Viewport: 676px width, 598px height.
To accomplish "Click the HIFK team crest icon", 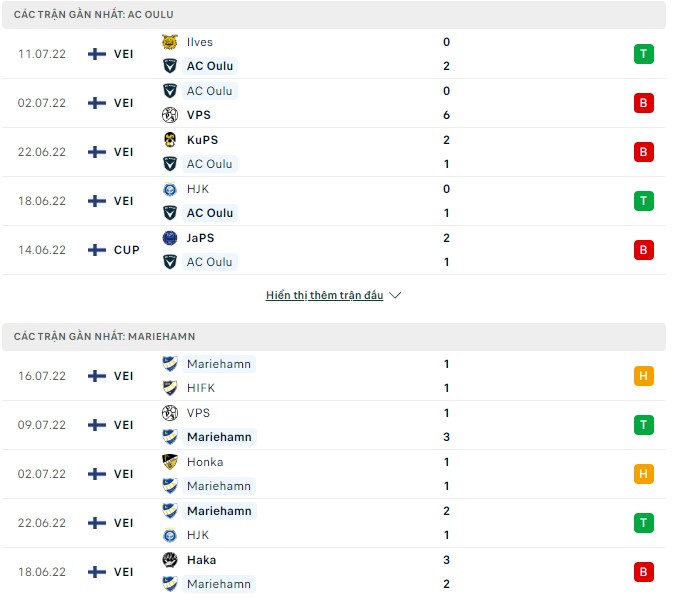I will [x=169, y=388].
